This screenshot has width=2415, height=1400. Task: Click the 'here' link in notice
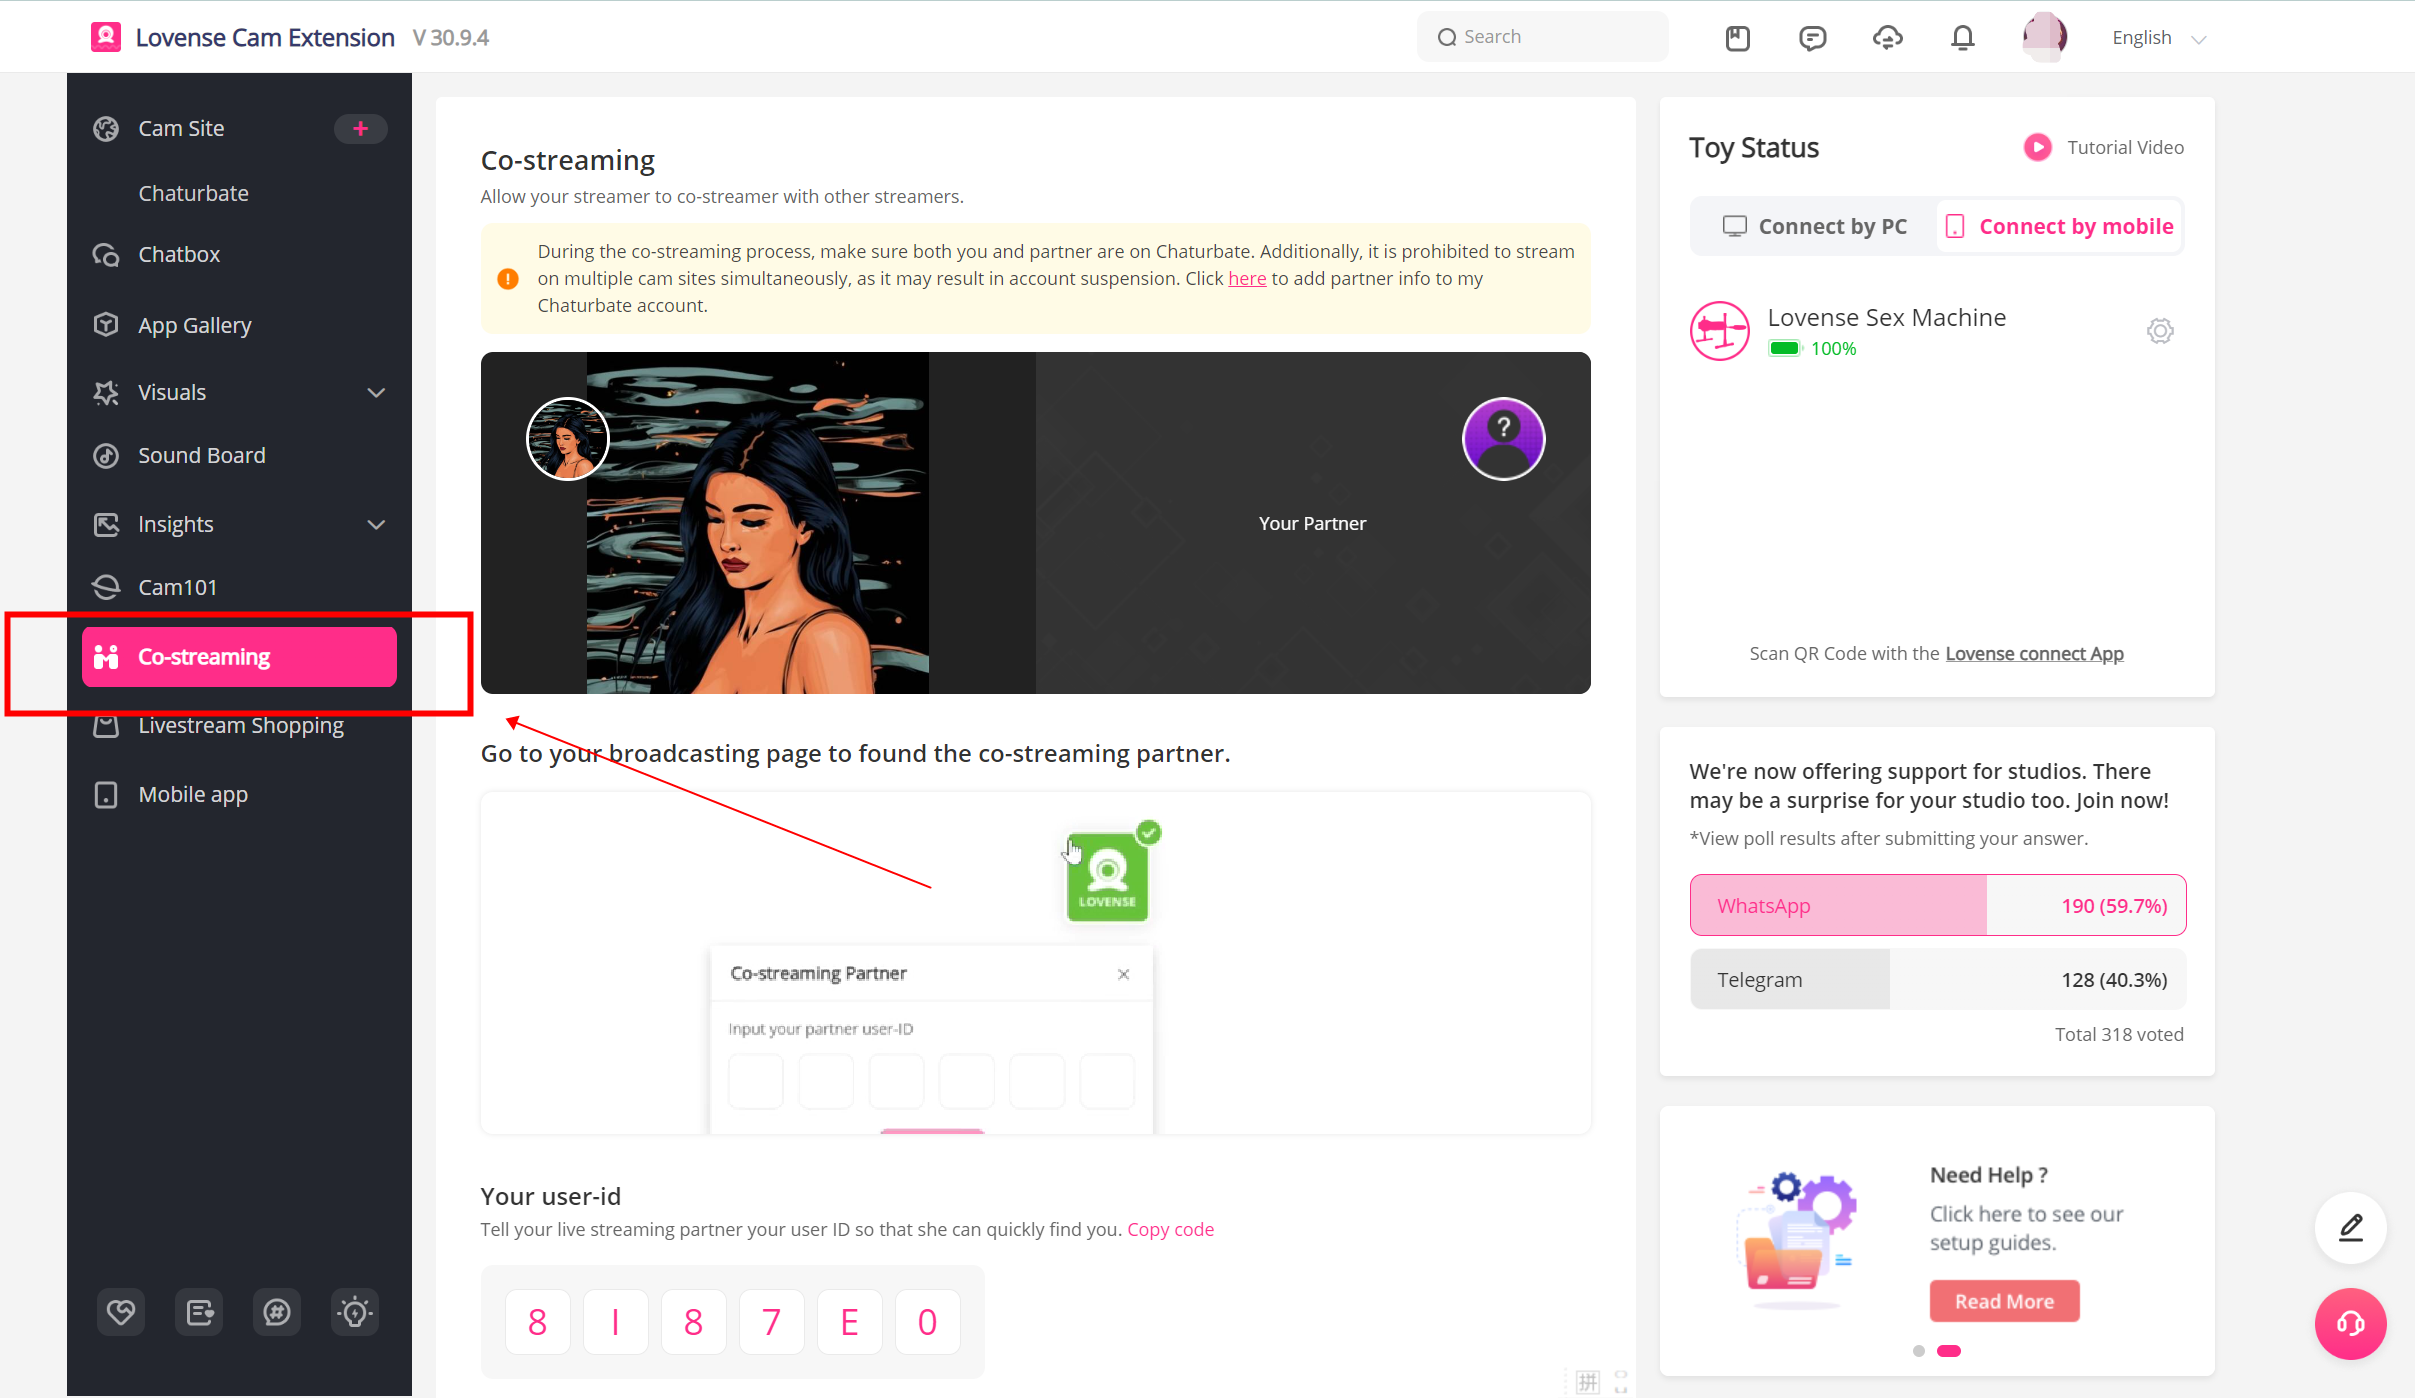click(1247, 279)
